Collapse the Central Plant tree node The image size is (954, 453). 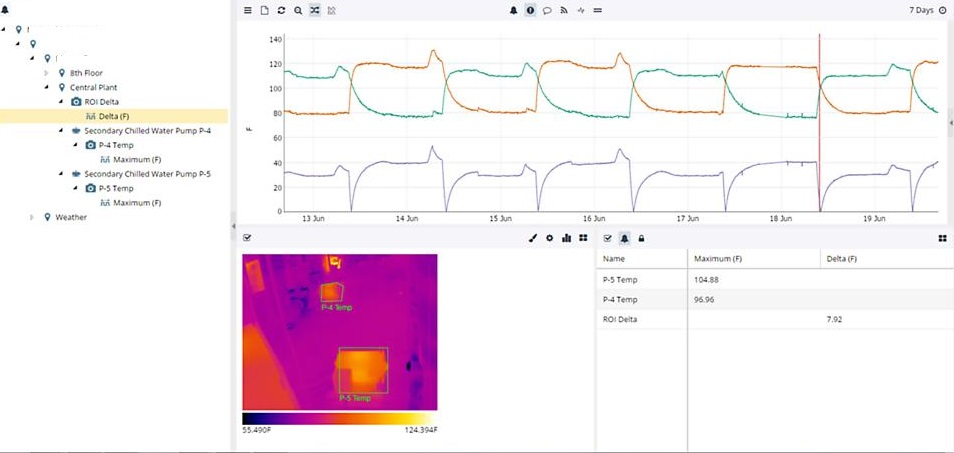47,87
